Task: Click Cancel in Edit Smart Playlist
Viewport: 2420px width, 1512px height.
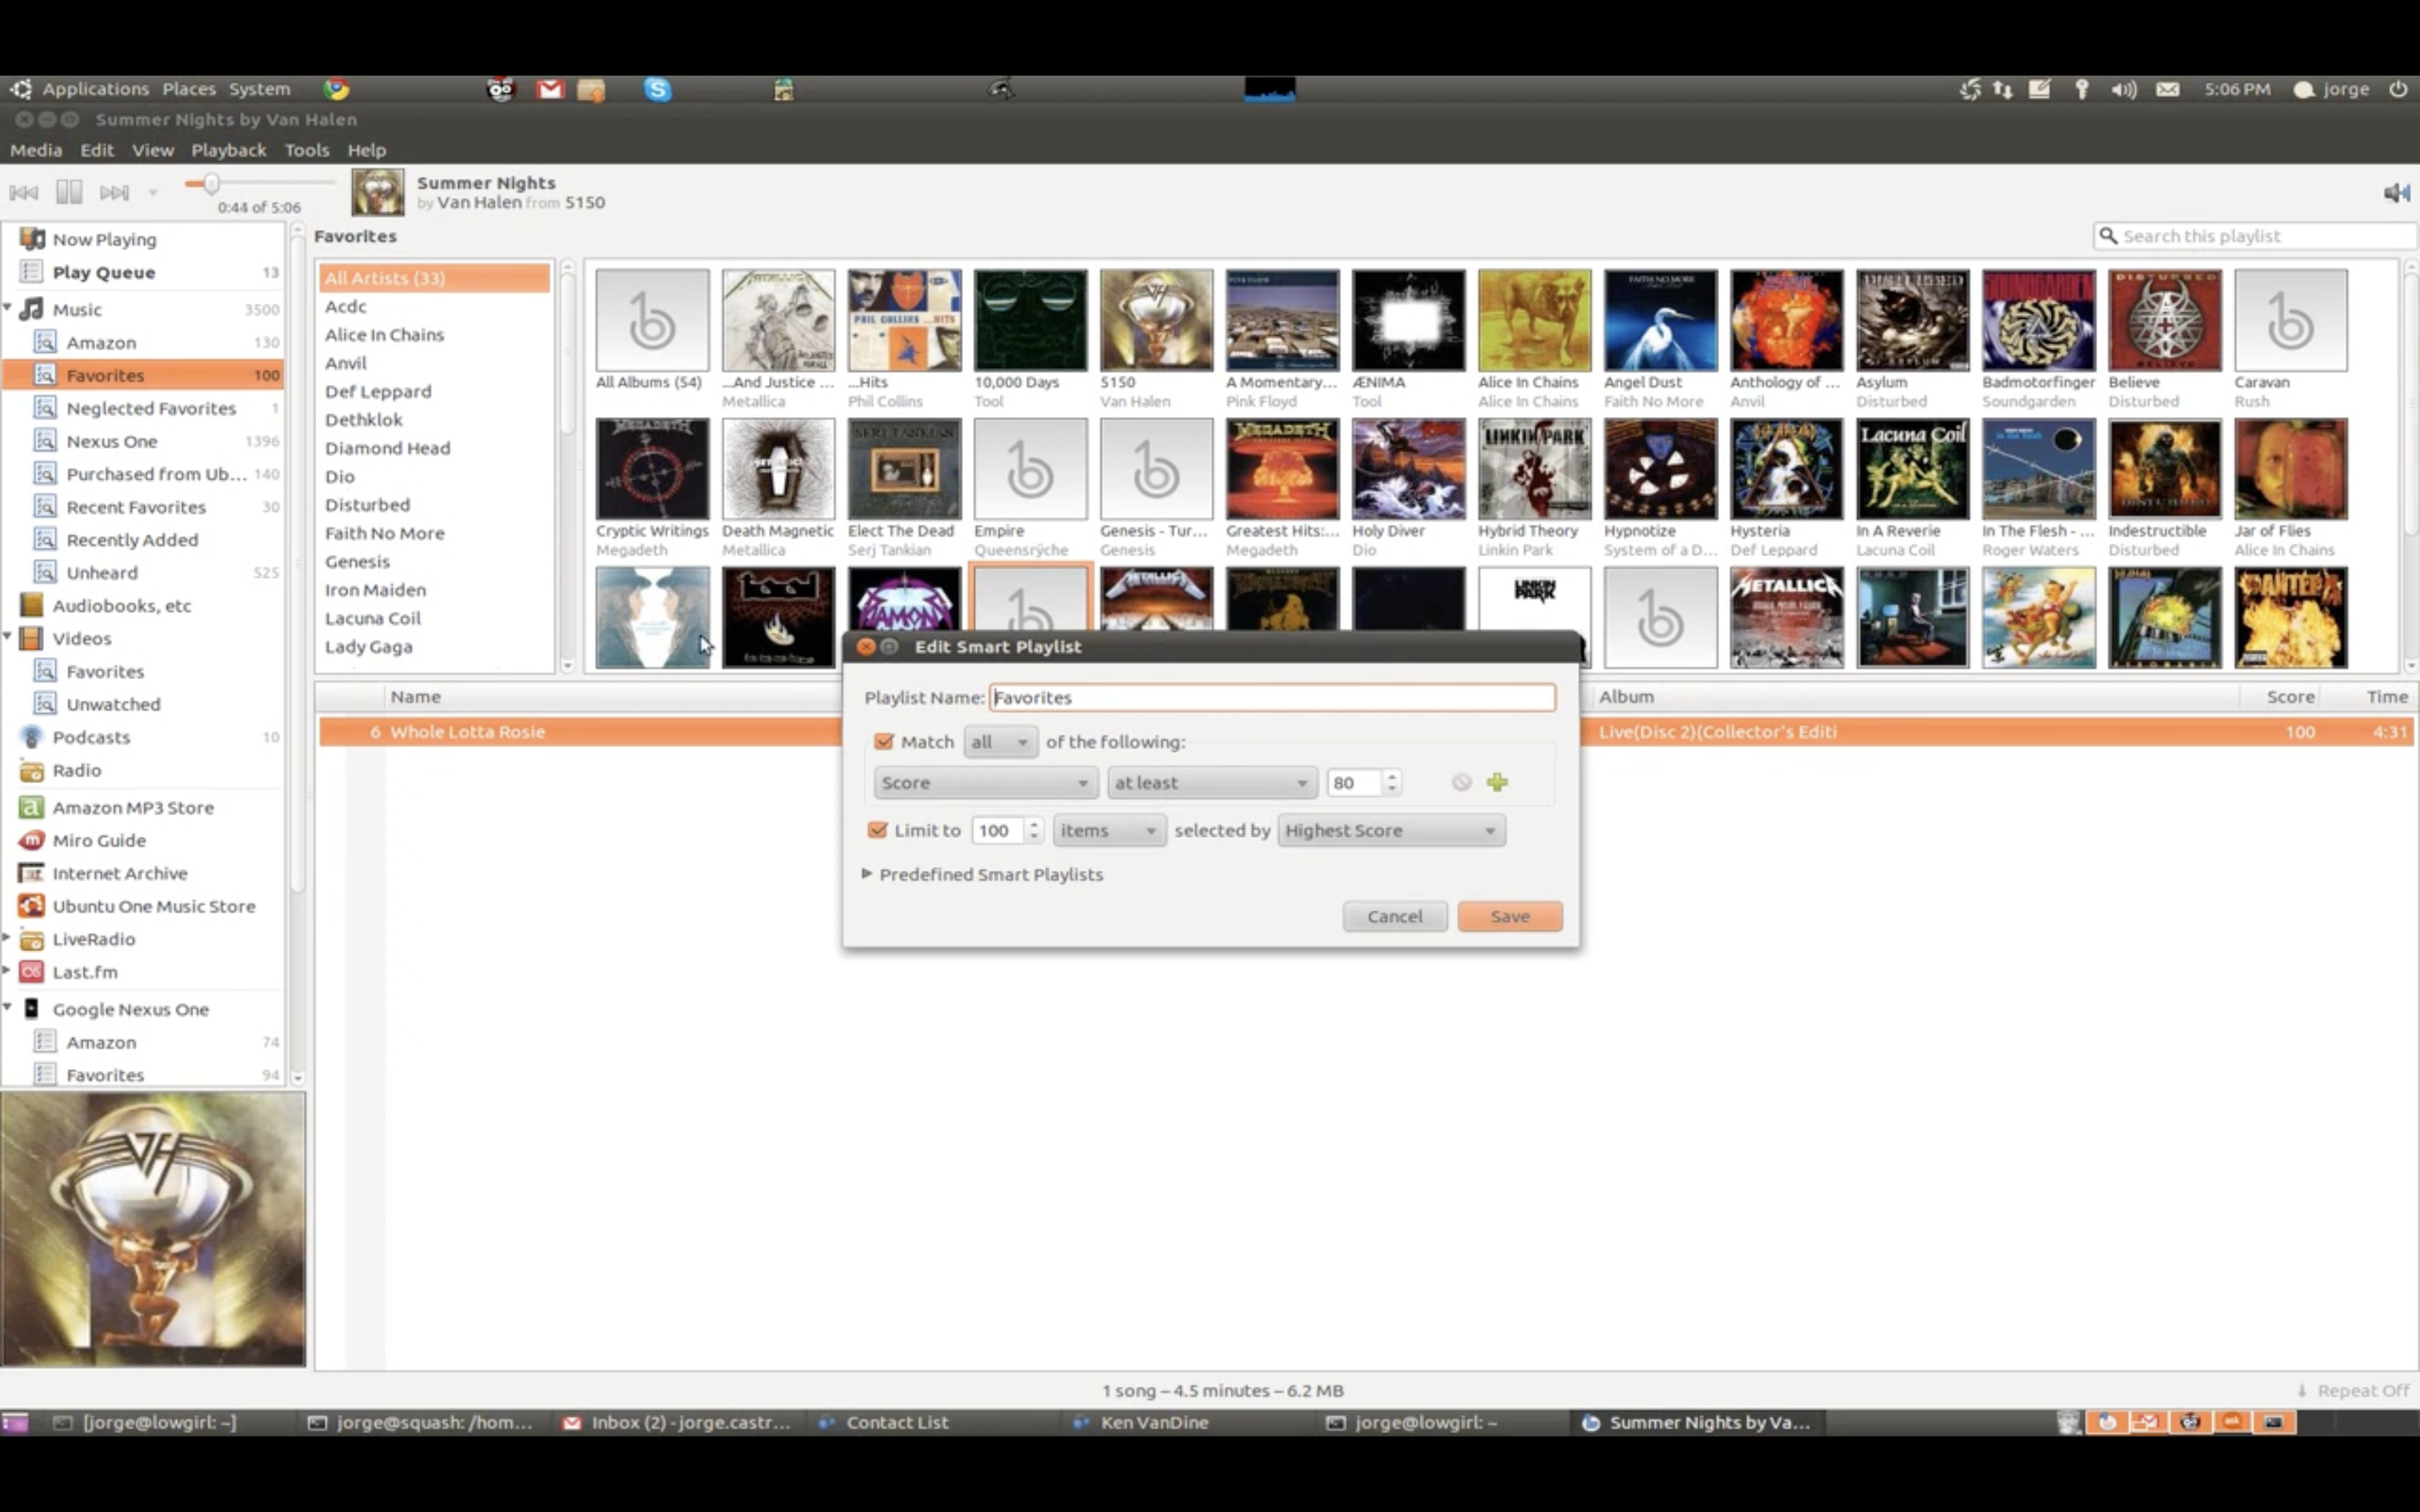Action: coord(1394,916)
